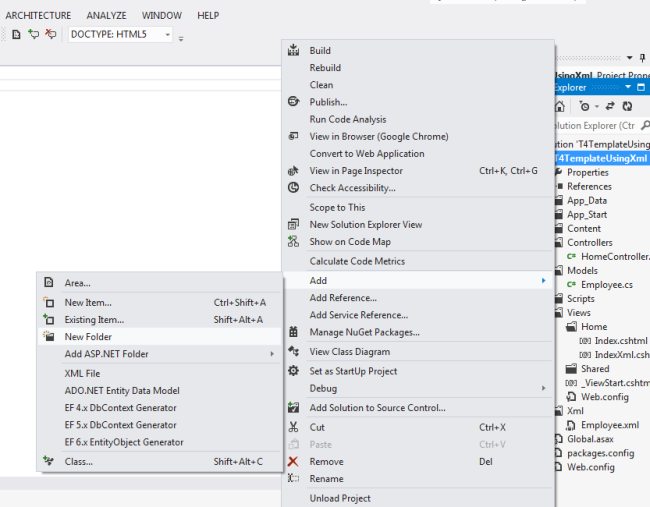Open the Add submenu arrow
Viewport: 650px width, 507px height.
(543, 281)
